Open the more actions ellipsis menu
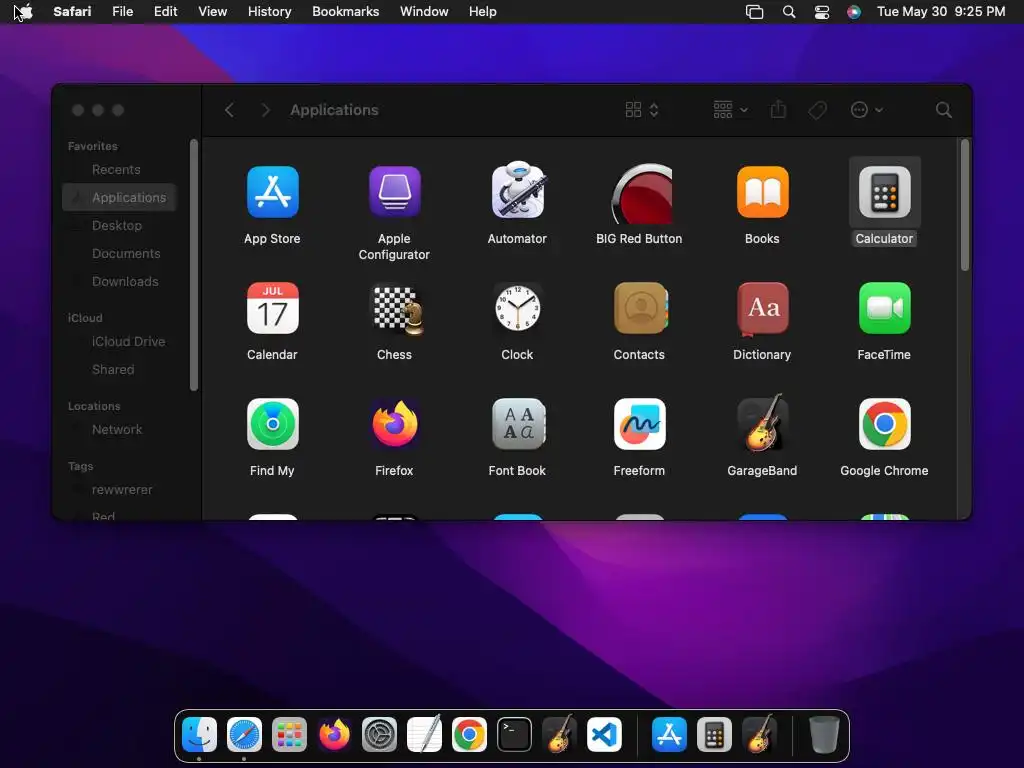Viewport: 1024px width, 768px height. coord(867,110)
